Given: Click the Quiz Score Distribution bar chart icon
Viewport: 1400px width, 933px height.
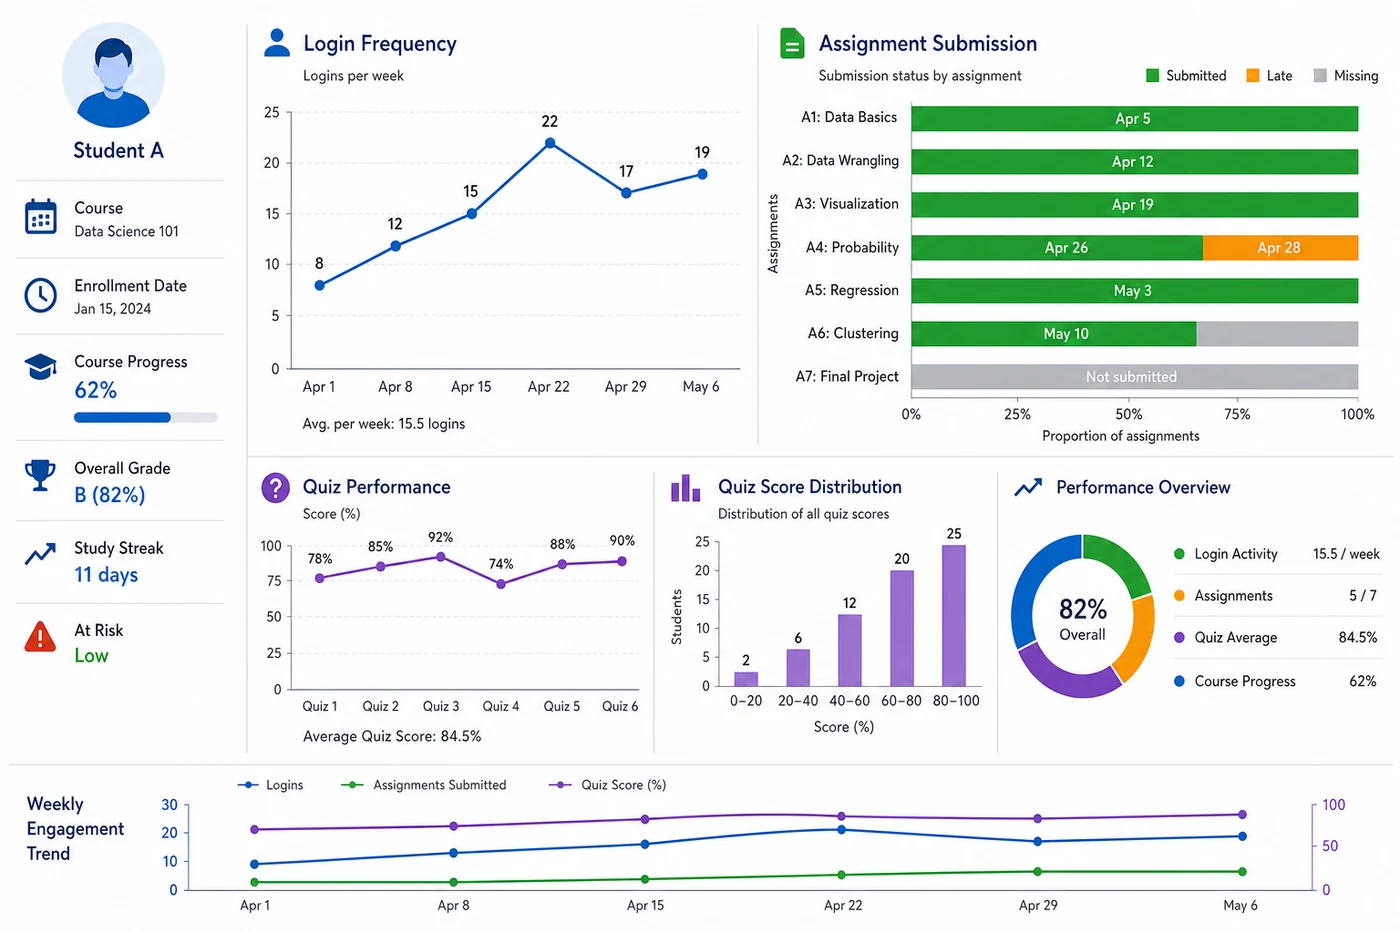Looking at the screenshot, I should pos(685,488).
